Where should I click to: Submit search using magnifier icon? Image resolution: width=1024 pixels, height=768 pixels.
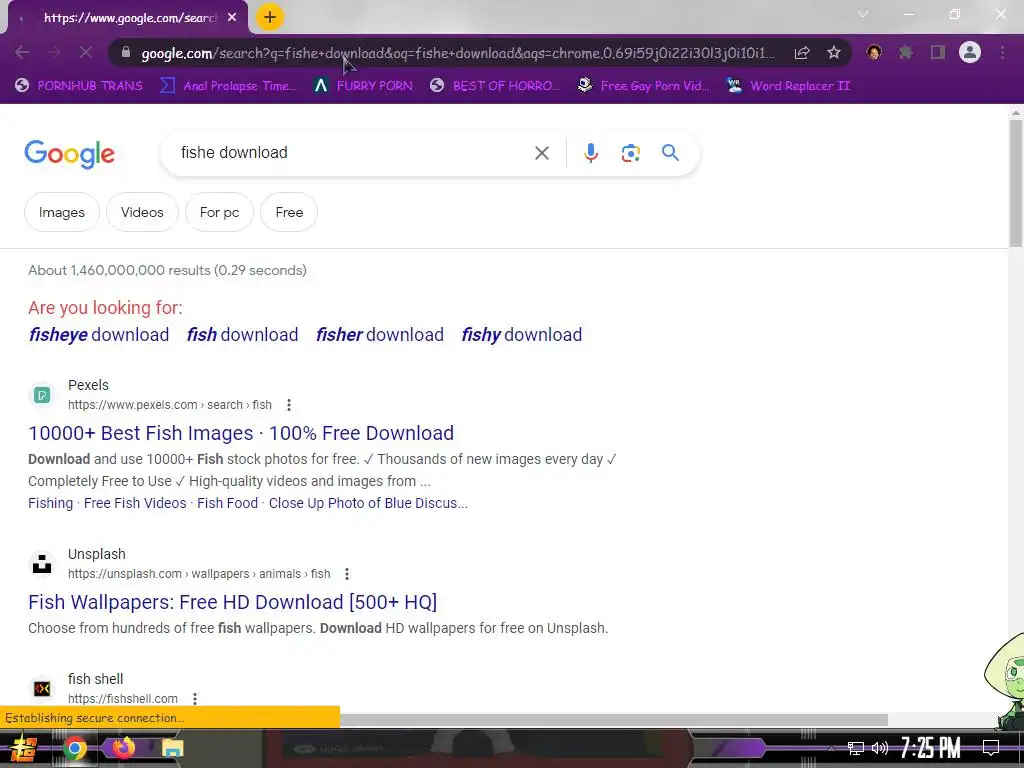670,153
